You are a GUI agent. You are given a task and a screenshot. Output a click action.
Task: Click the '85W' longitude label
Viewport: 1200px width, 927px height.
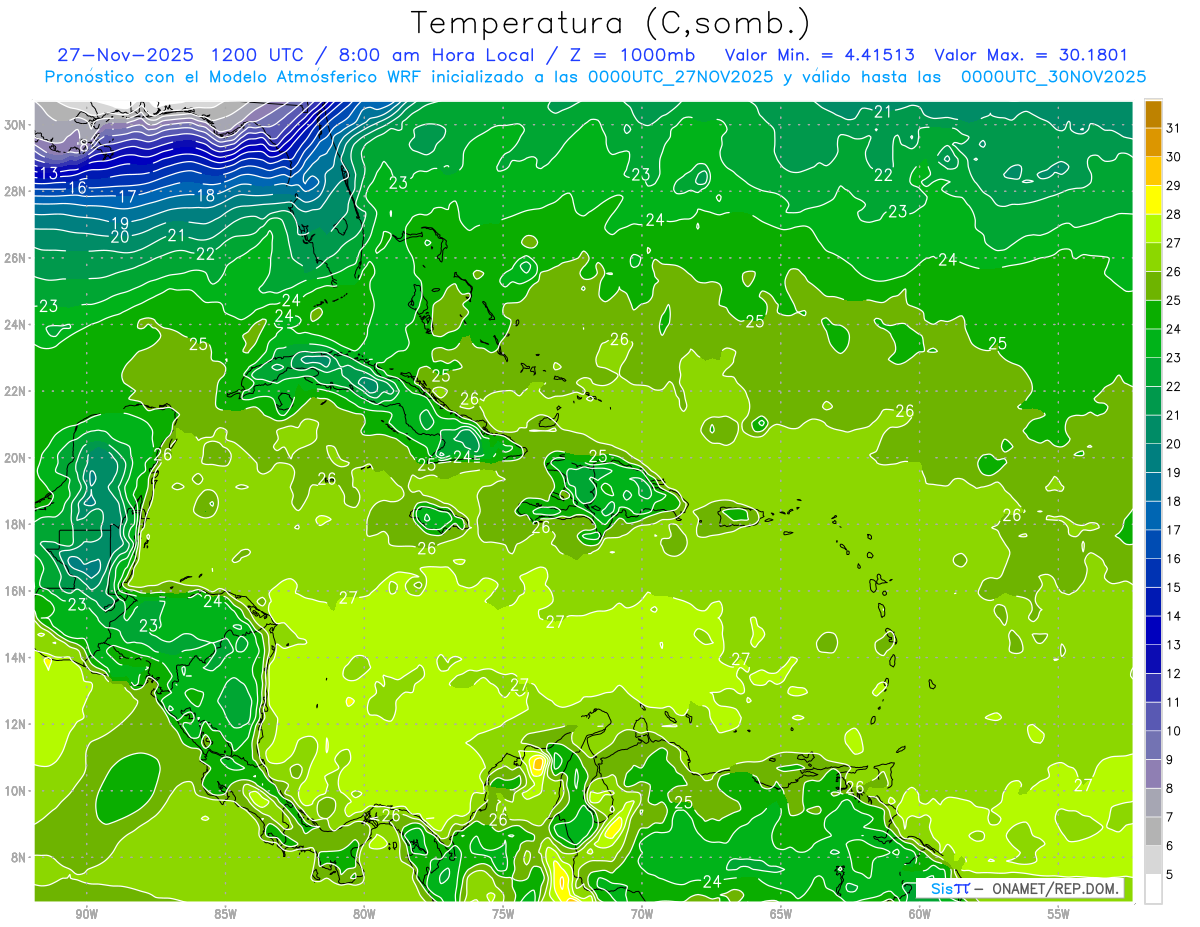click(x=225, y=914)
